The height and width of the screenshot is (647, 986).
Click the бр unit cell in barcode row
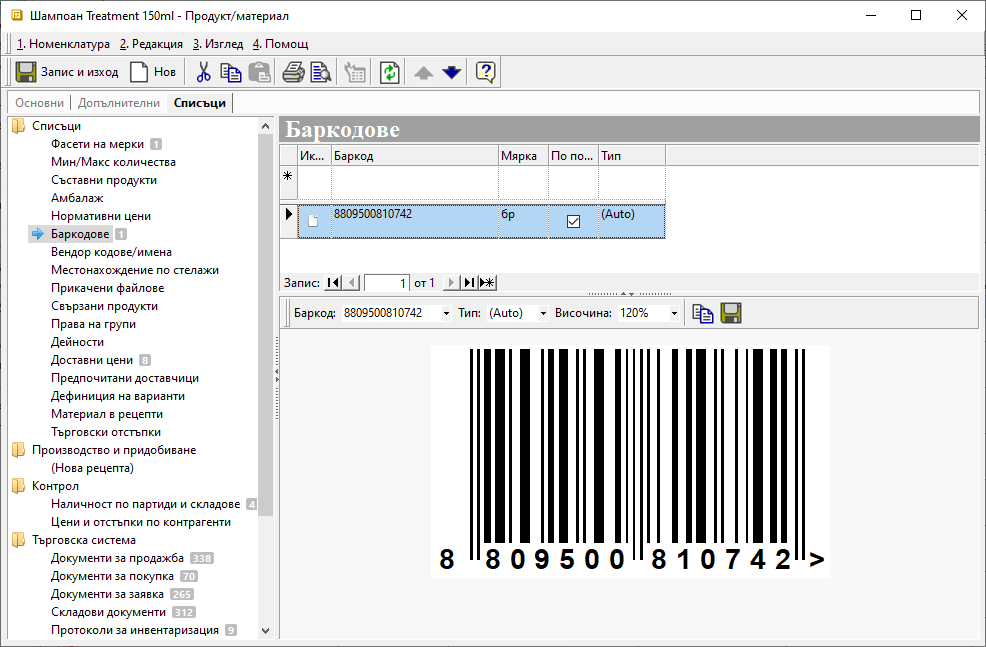click(523, 221)
